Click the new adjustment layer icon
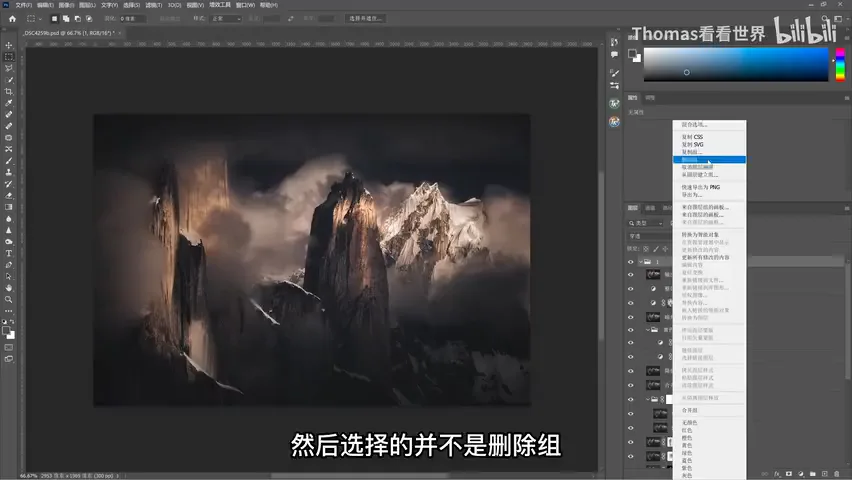This screenshot has height=480, width=852. pos(801,474)
